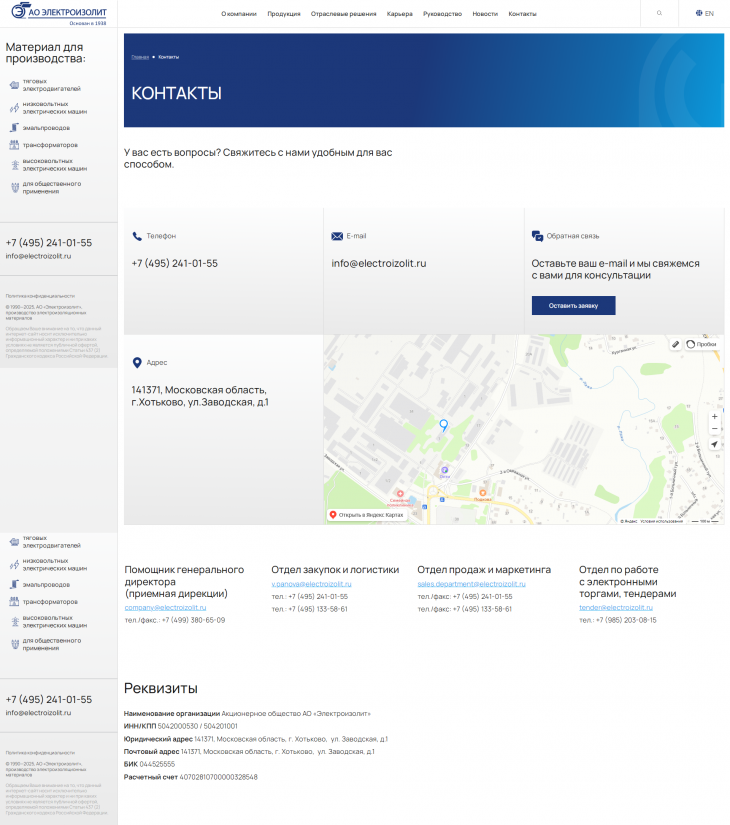Screen dimensions: 730x825
Task: Open the Продукция menu item
Action: [284, 14]
